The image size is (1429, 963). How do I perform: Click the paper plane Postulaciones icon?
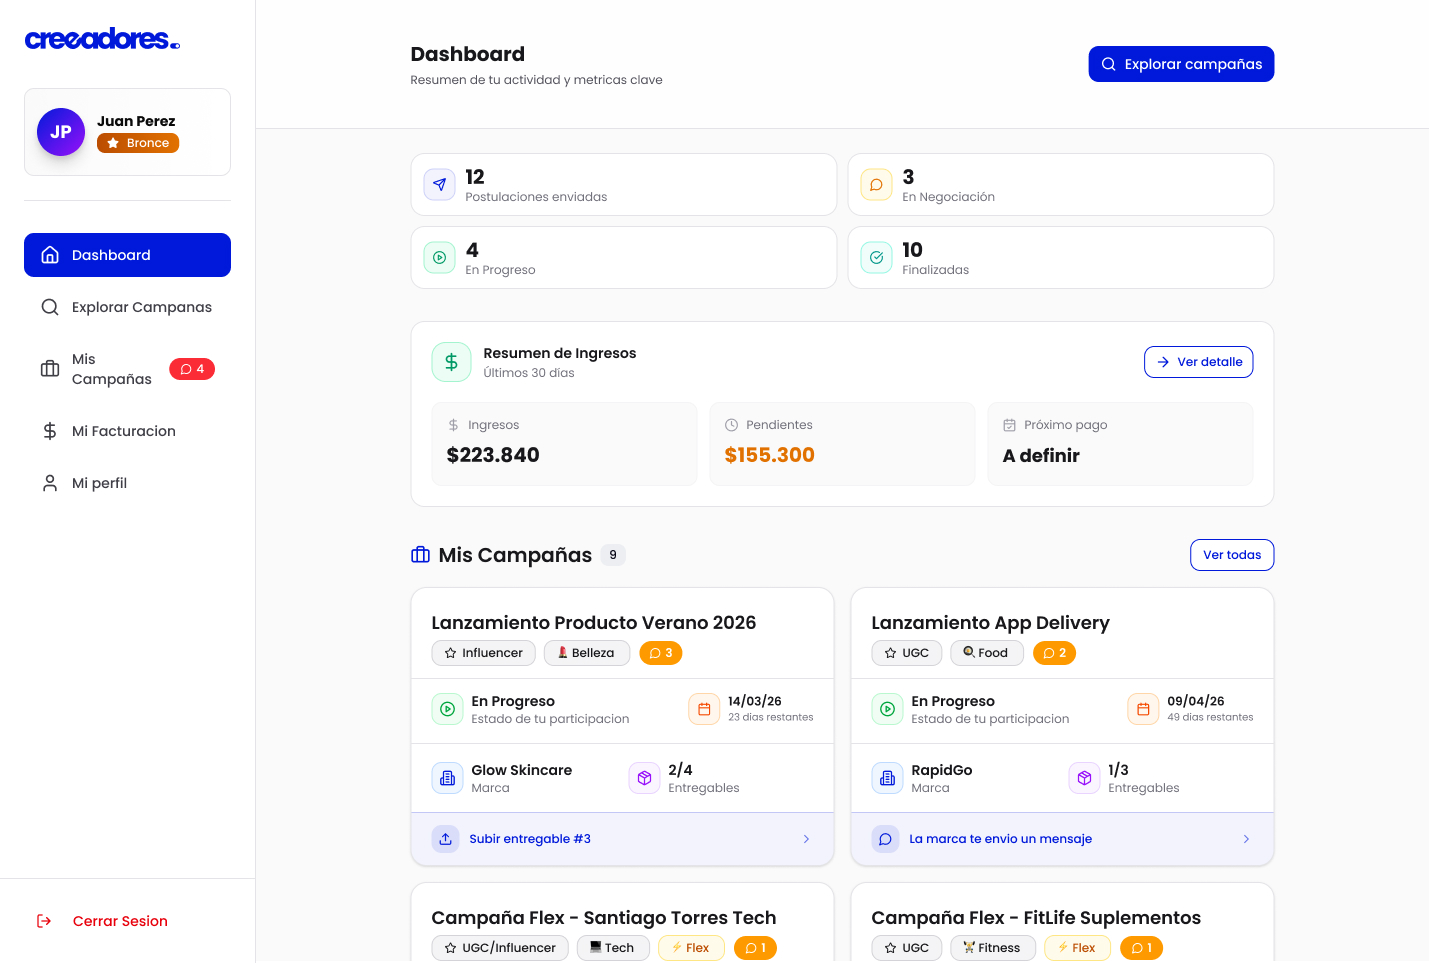click(x=440, y=185)
